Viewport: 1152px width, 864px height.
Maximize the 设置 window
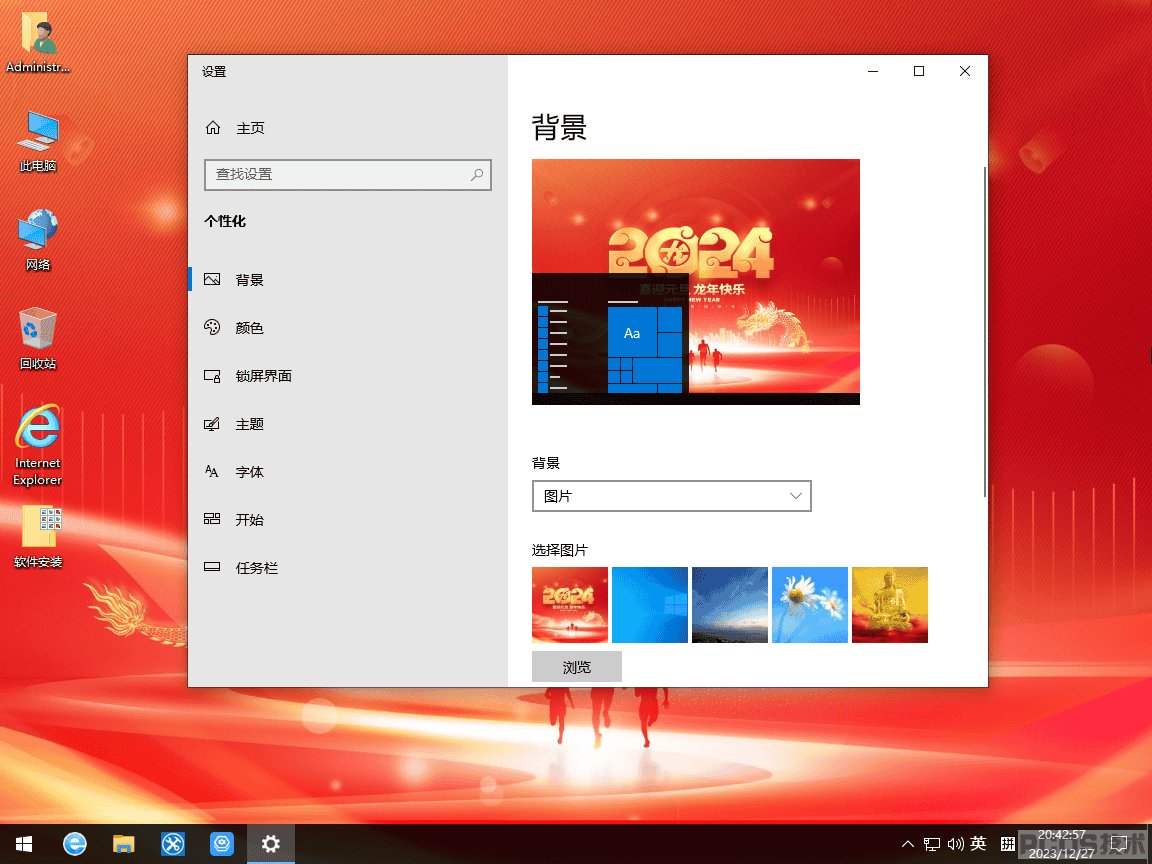(918, 71)
